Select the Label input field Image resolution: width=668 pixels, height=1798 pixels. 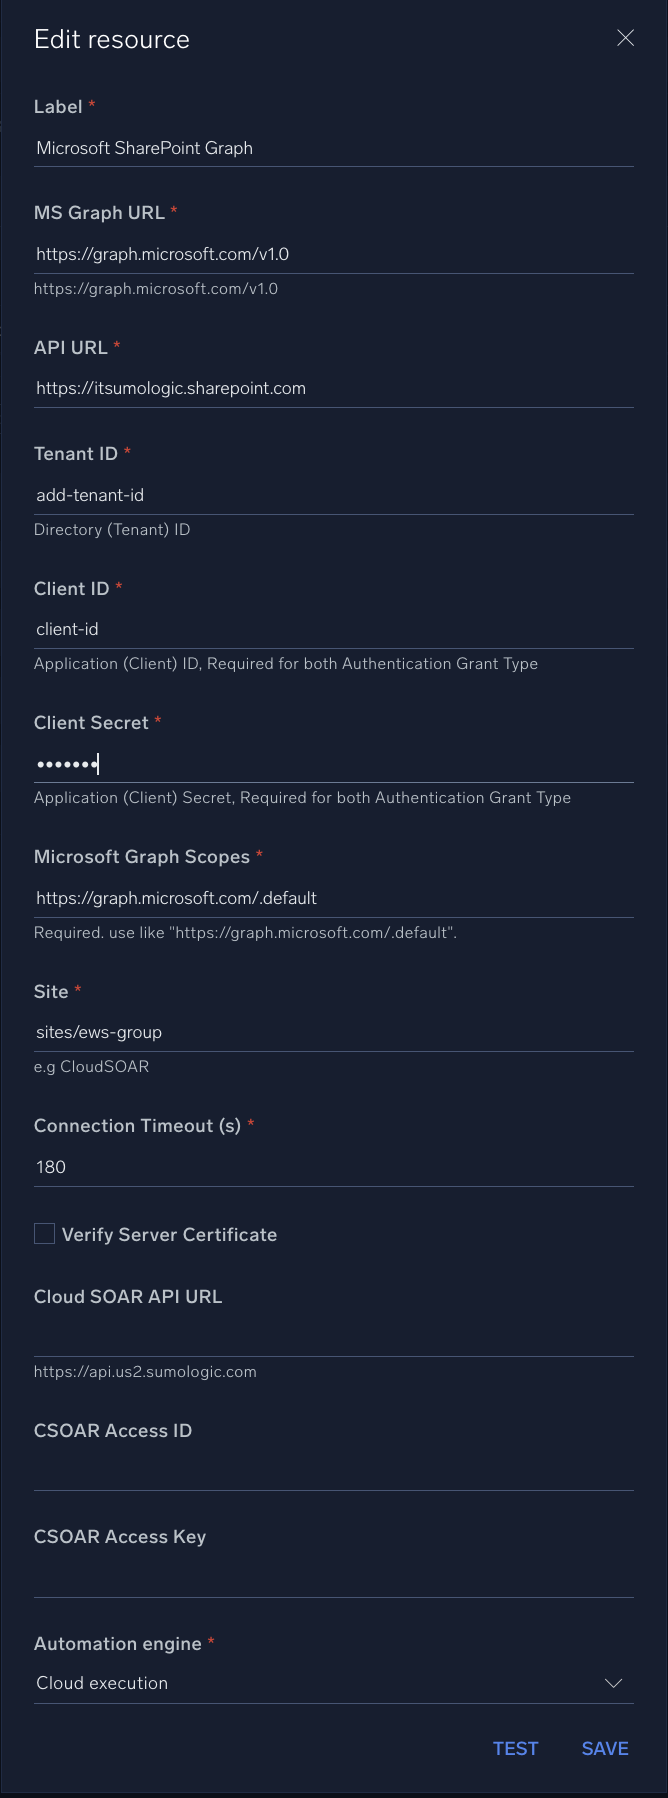(333, 148)
